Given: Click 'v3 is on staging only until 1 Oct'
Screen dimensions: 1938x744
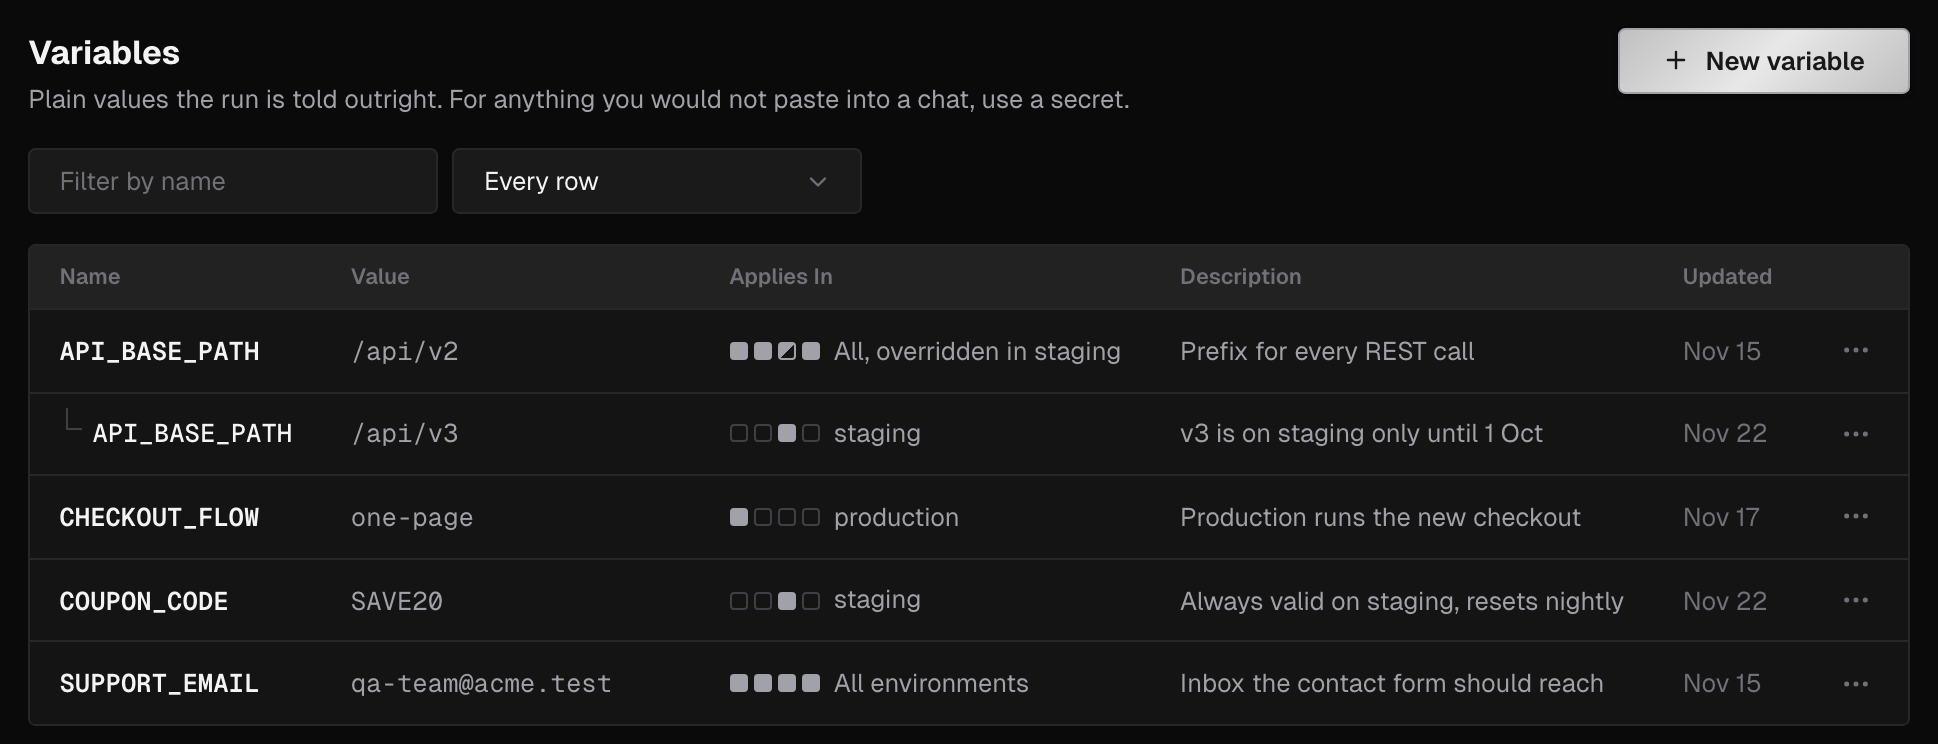Looking at the screenshot, I should (1361, 433).
